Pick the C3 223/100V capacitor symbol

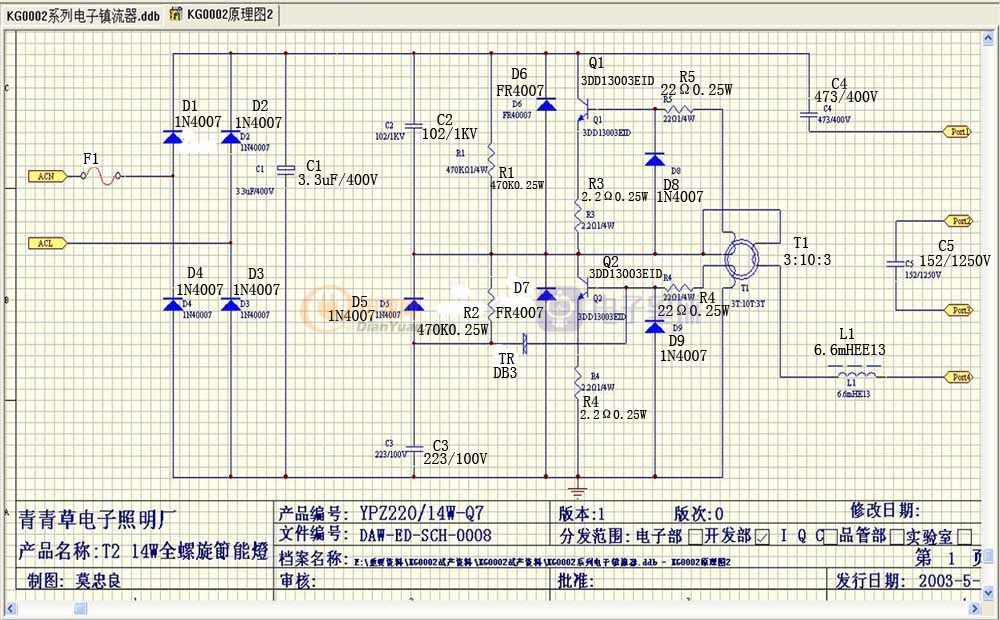point(414,448)
